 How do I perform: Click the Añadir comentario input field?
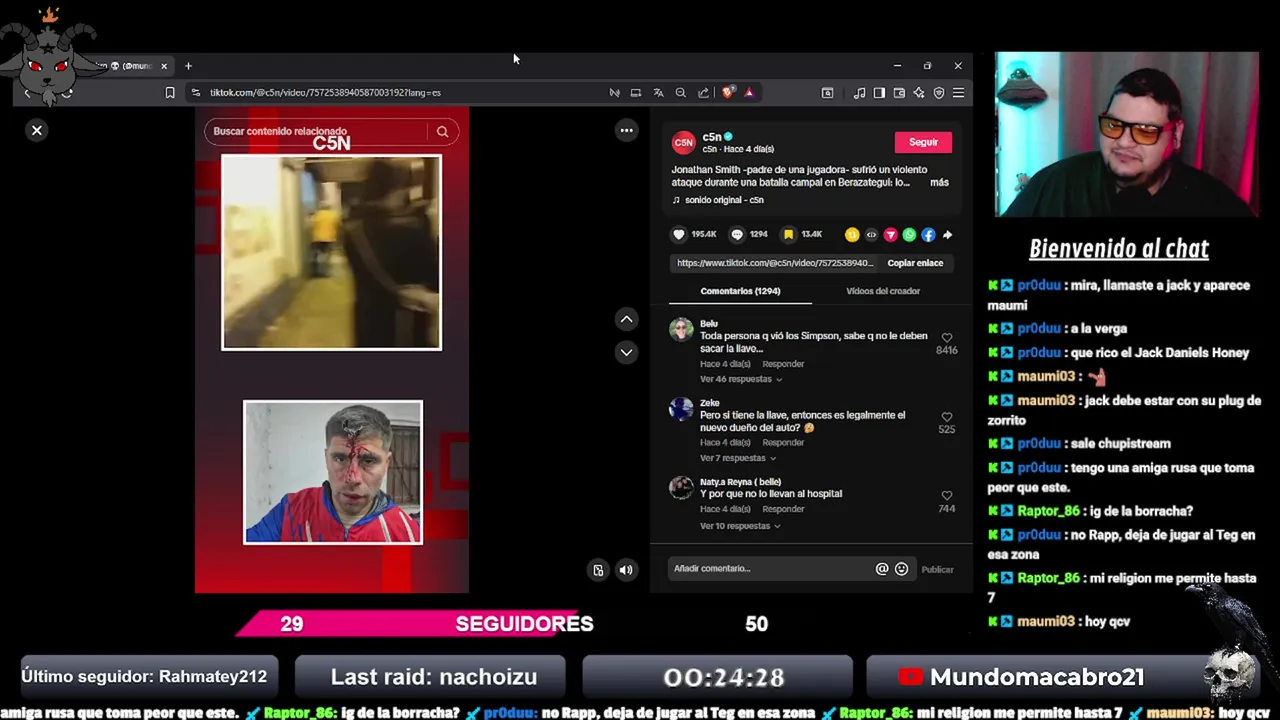[x=770, y=569]
